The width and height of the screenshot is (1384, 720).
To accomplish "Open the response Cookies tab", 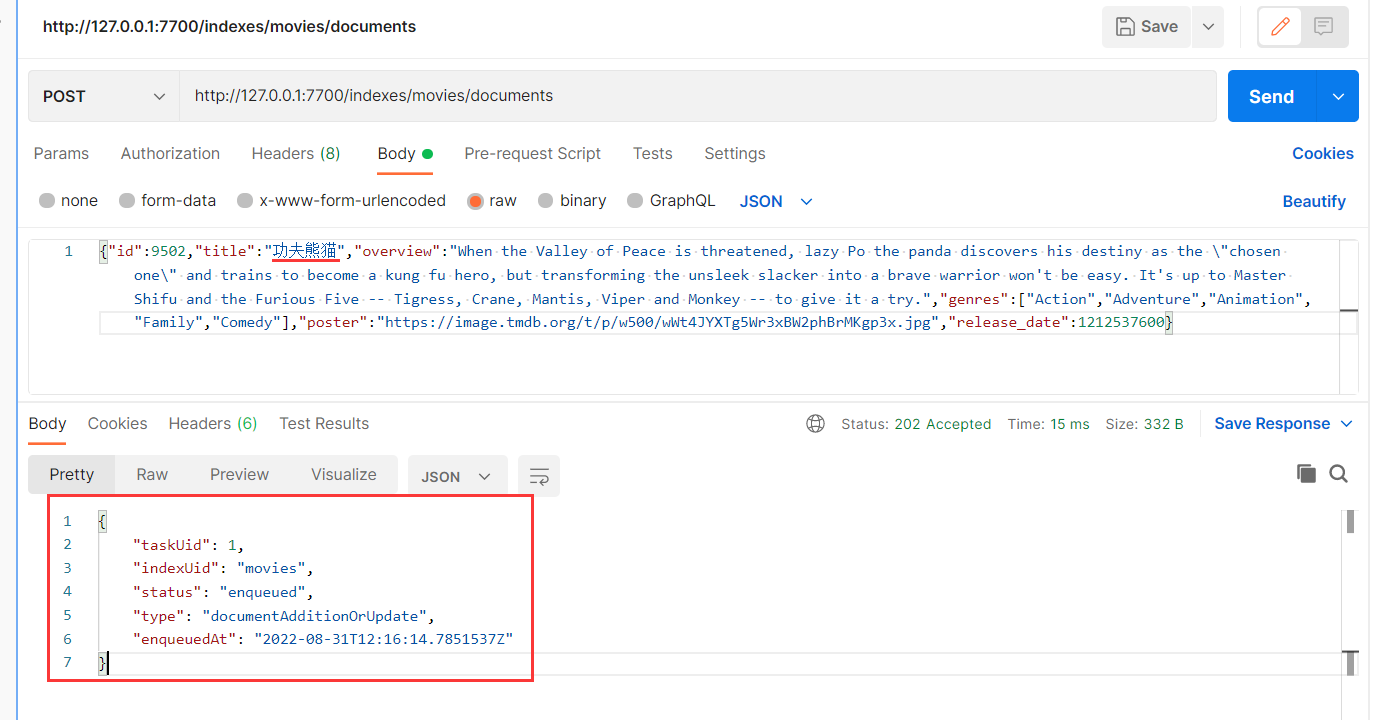I will [x=117, y=424].
